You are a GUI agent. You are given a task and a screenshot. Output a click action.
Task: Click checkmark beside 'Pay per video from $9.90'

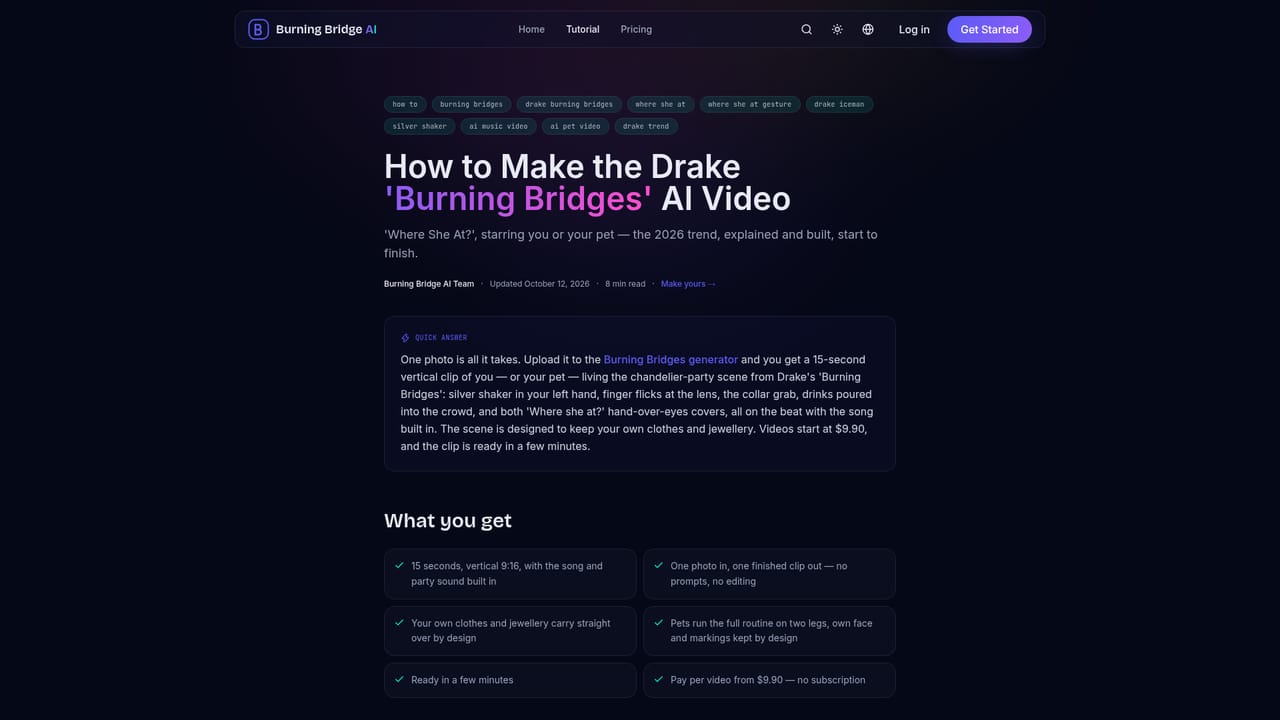click(659, 679)
